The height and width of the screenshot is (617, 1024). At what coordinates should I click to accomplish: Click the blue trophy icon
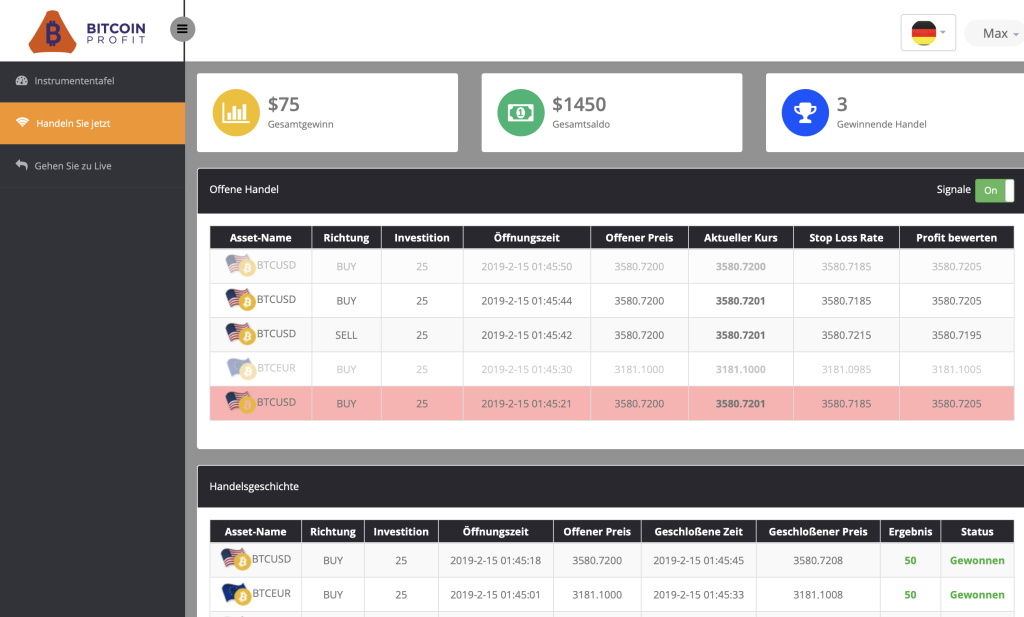pyautogui.click(x=805, y=112)
